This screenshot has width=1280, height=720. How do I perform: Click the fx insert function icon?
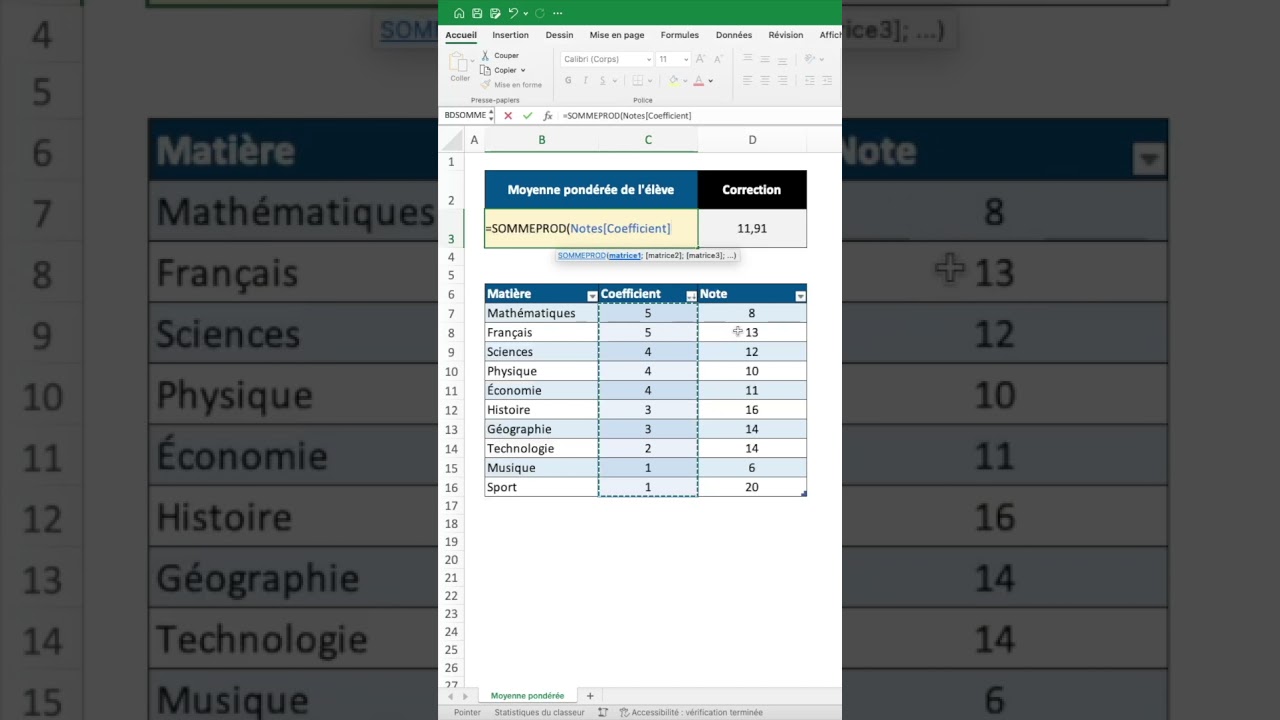[548, 116]
